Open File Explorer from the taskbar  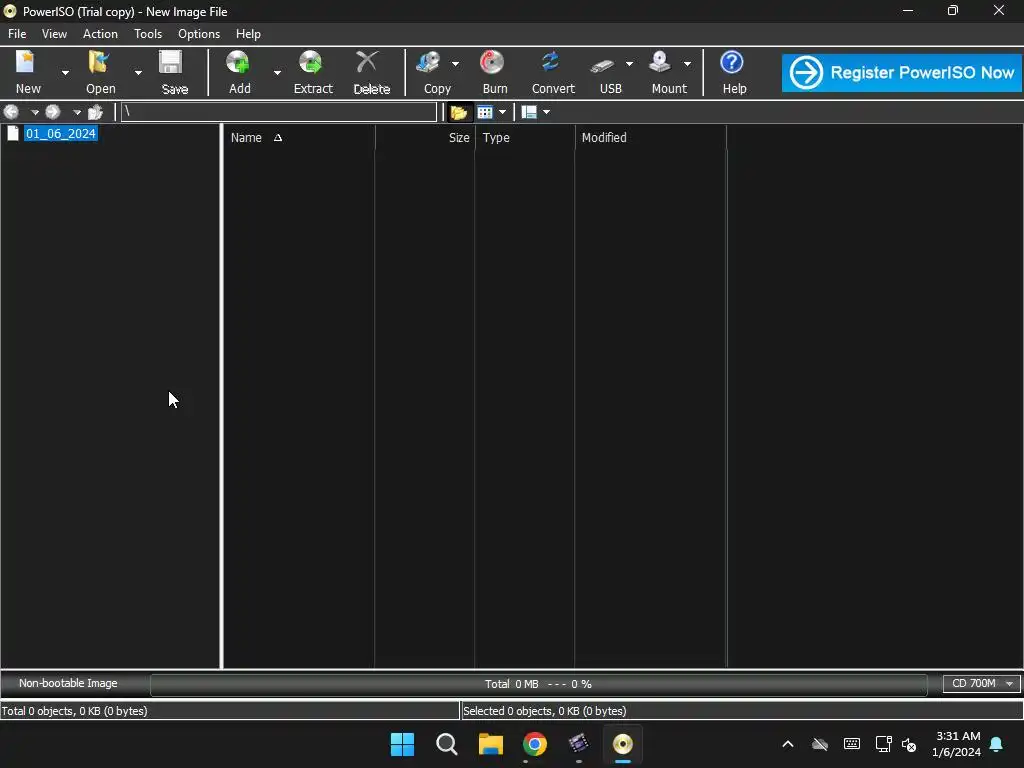pyautogui.click(x=490, y=744)
